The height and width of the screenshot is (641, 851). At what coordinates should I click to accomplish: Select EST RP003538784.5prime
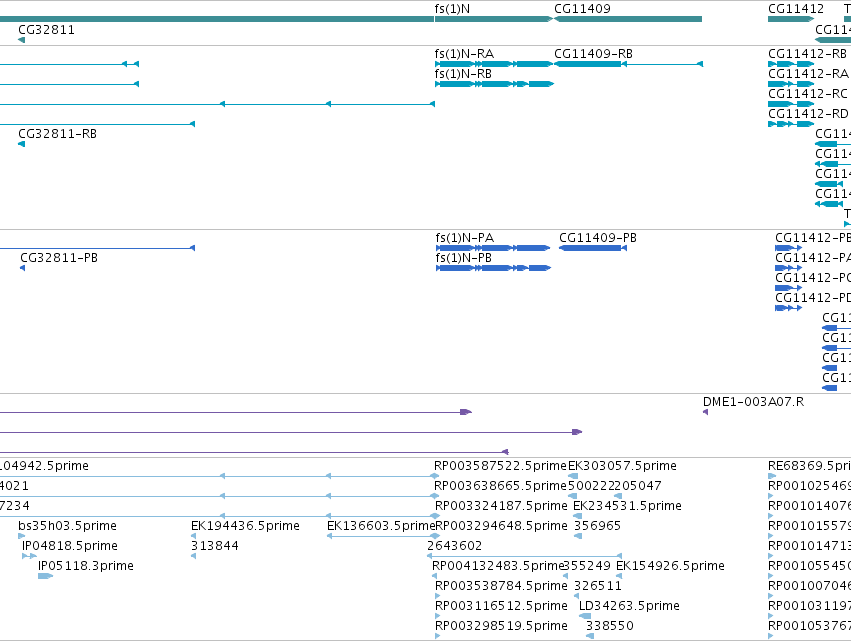(x=501, y=586)
